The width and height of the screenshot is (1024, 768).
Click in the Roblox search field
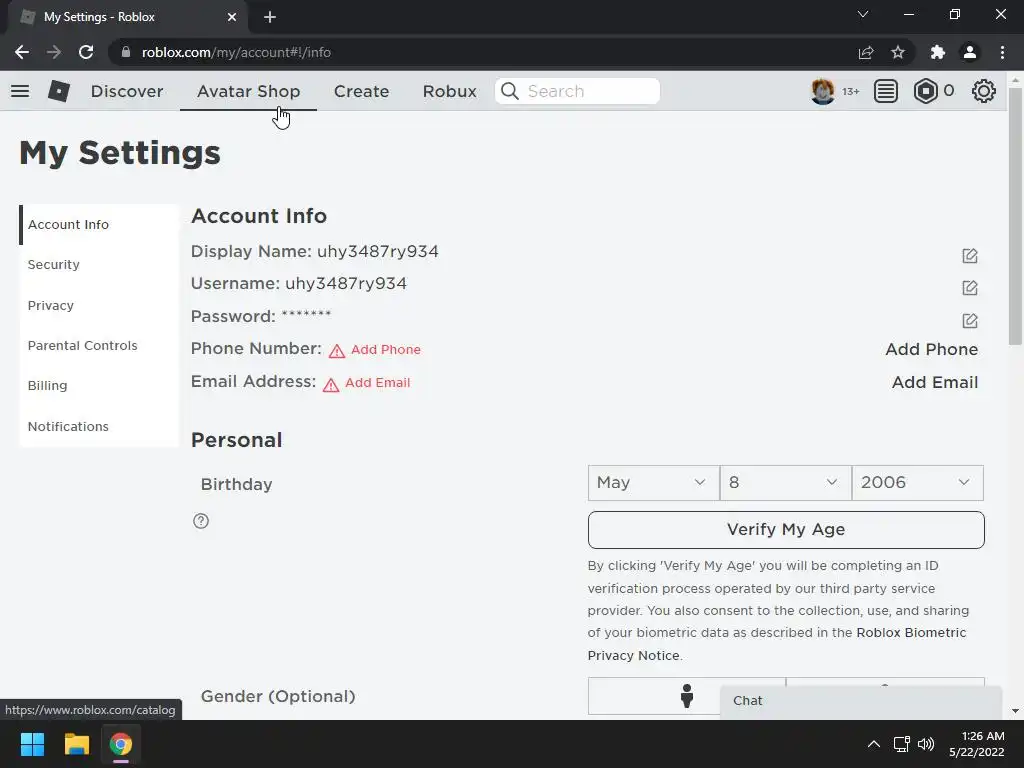(577, 91)
